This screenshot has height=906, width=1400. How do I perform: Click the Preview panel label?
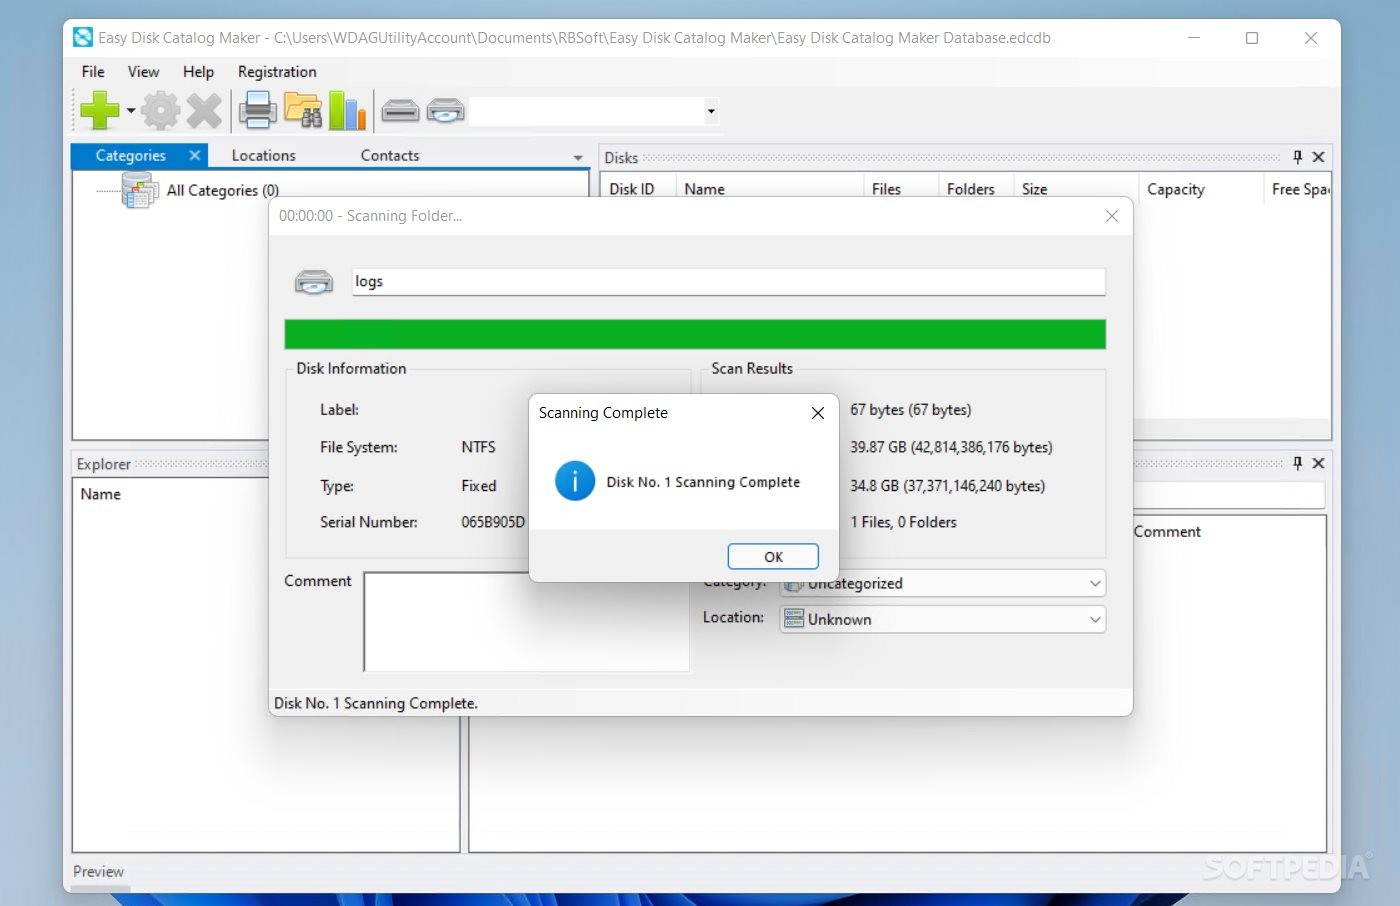98,872
